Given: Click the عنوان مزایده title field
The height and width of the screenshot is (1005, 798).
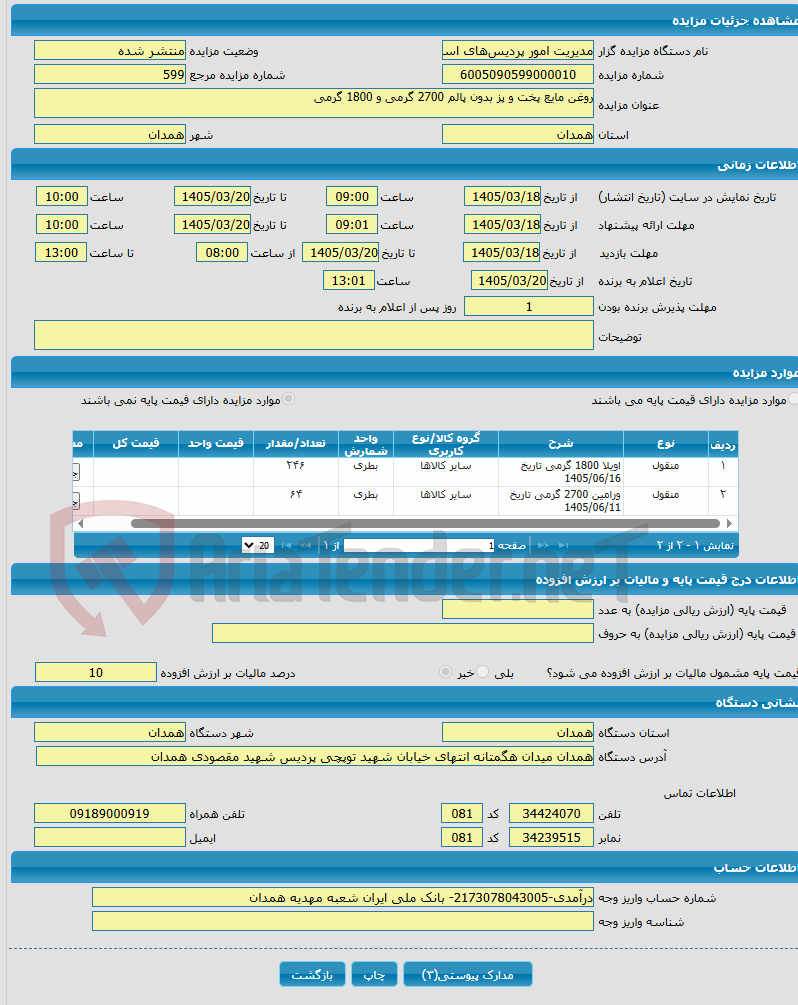Looking at the screenshot, I should [x=314, y=103].
